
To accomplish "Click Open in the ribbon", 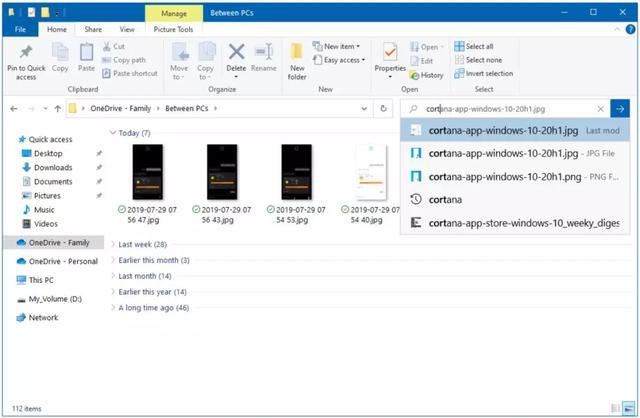I will tap(426, 47).
